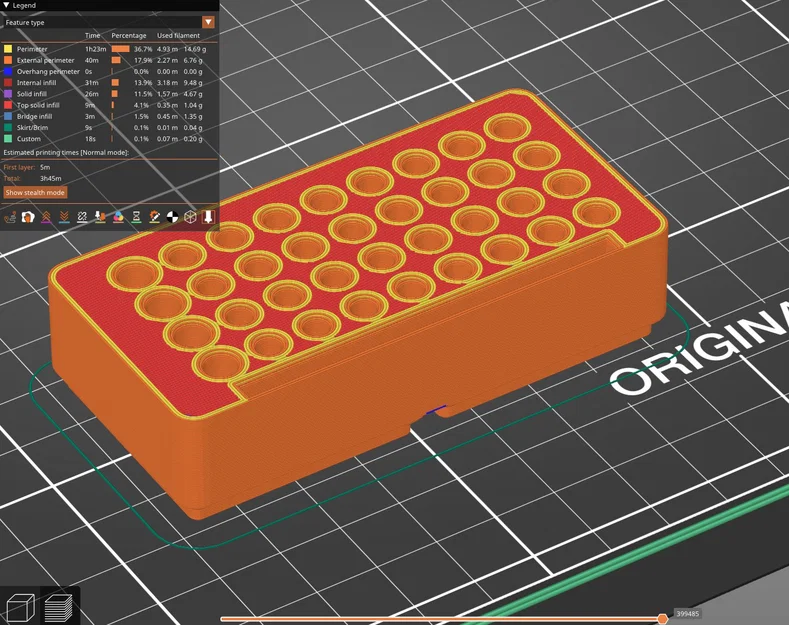This screenshot has width=789, height=625.
Task: Toggle Deretractions visibility icon
Action: tap(64, 217)
